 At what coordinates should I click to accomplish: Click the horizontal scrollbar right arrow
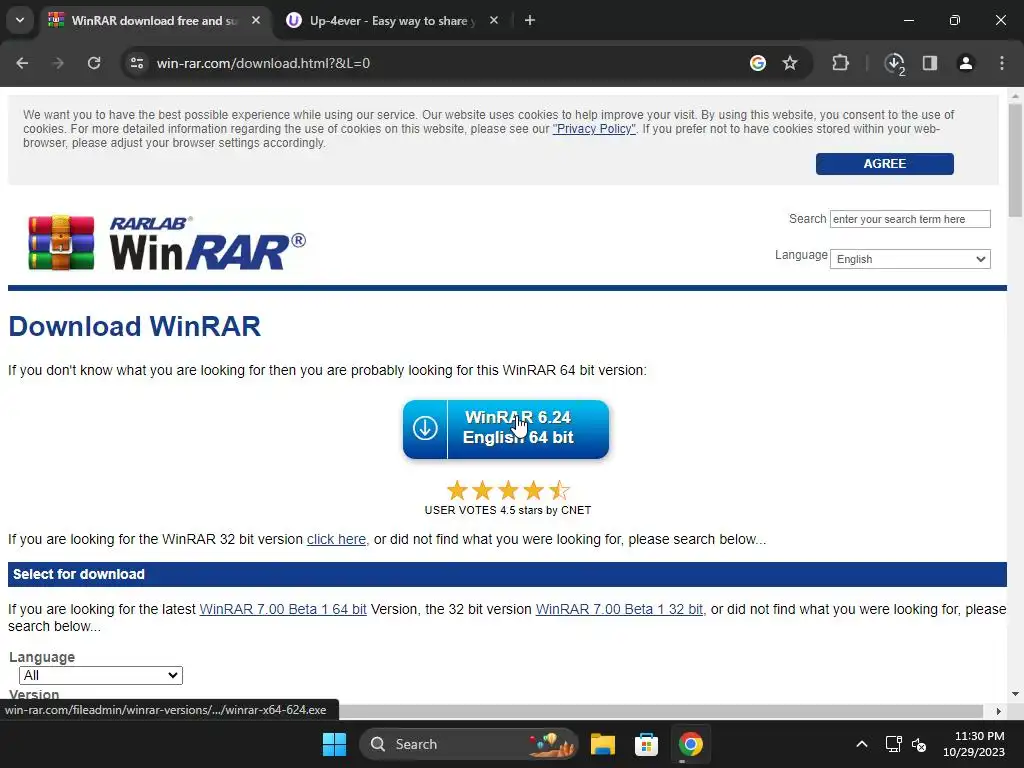point(999,711)
